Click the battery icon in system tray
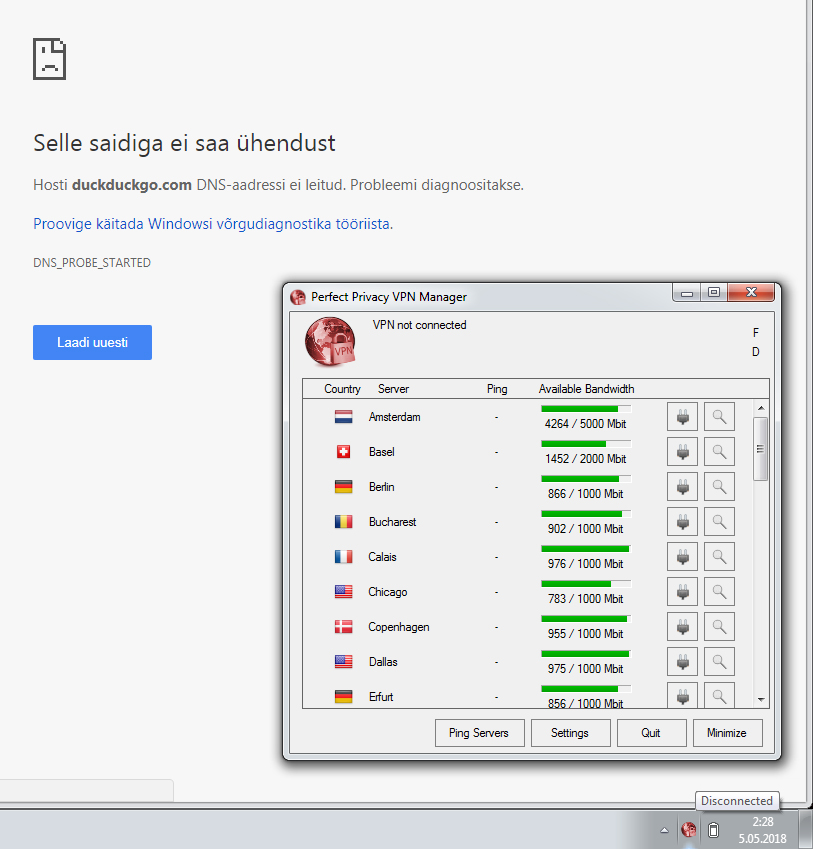The width and height of the screenshot is (813, 849). point(713,829)
